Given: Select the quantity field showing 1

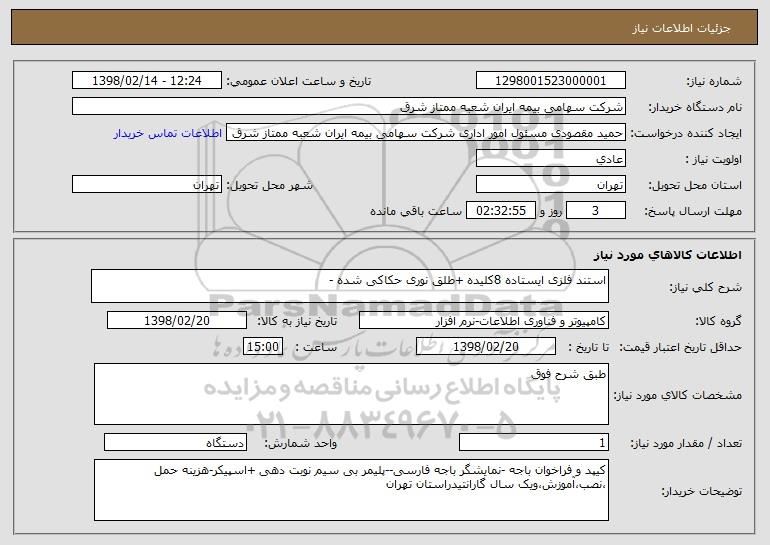Looking at the screenshot, I should tap(534, 442).
